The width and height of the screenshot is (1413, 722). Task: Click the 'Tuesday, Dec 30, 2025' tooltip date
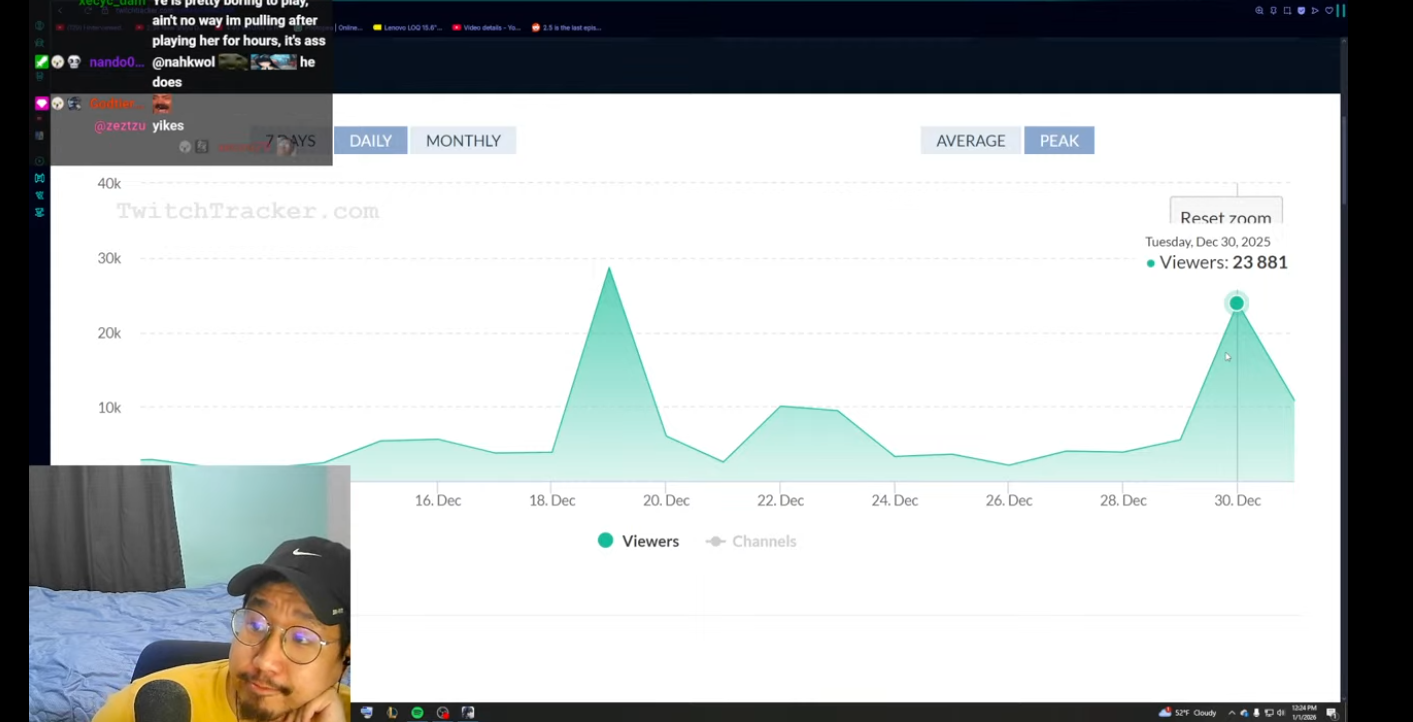pos(1208,242)
